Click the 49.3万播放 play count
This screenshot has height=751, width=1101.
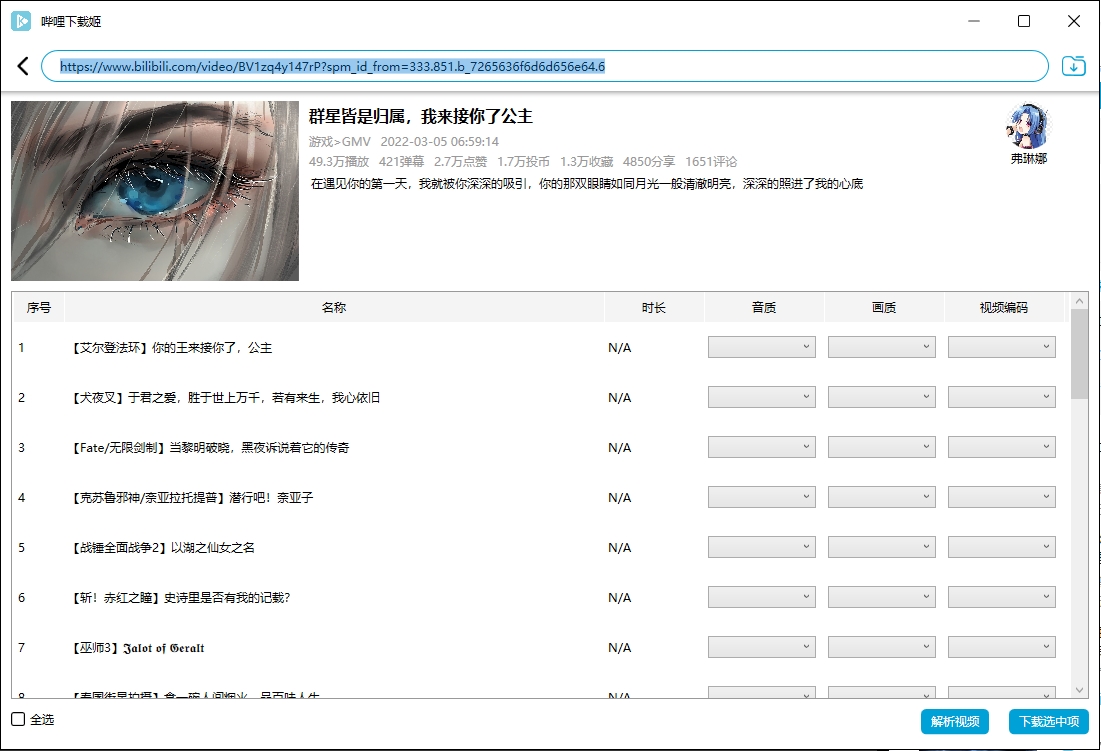click(339, 161)
